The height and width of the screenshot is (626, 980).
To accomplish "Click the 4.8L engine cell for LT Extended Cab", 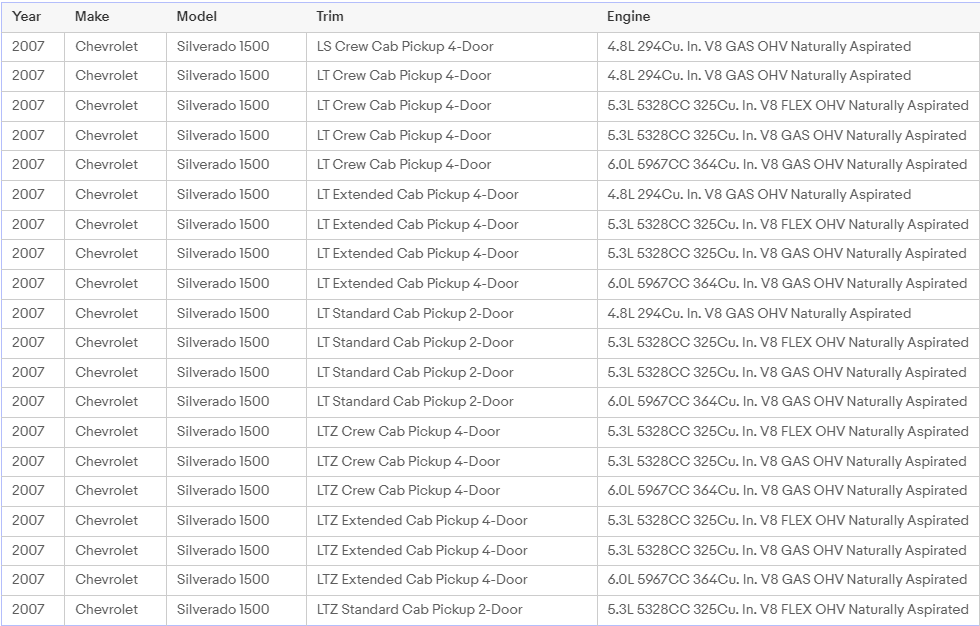I will (759, 194).
